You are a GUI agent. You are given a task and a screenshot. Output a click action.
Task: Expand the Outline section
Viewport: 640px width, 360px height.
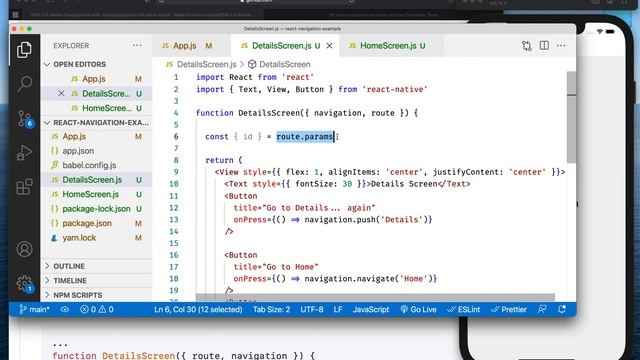click(96, 266)
